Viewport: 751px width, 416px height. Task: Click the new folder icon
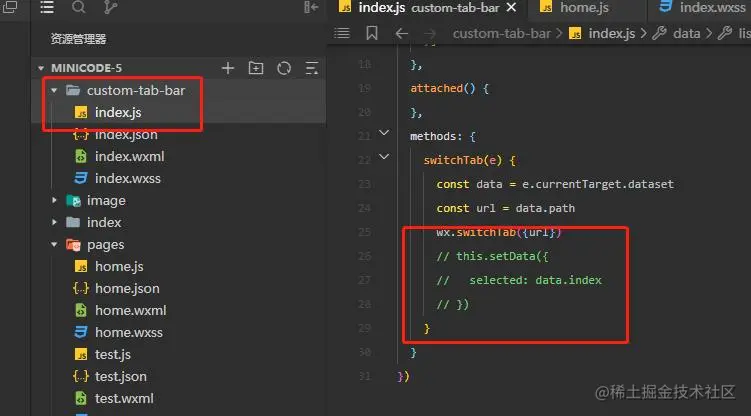point(256,68)
